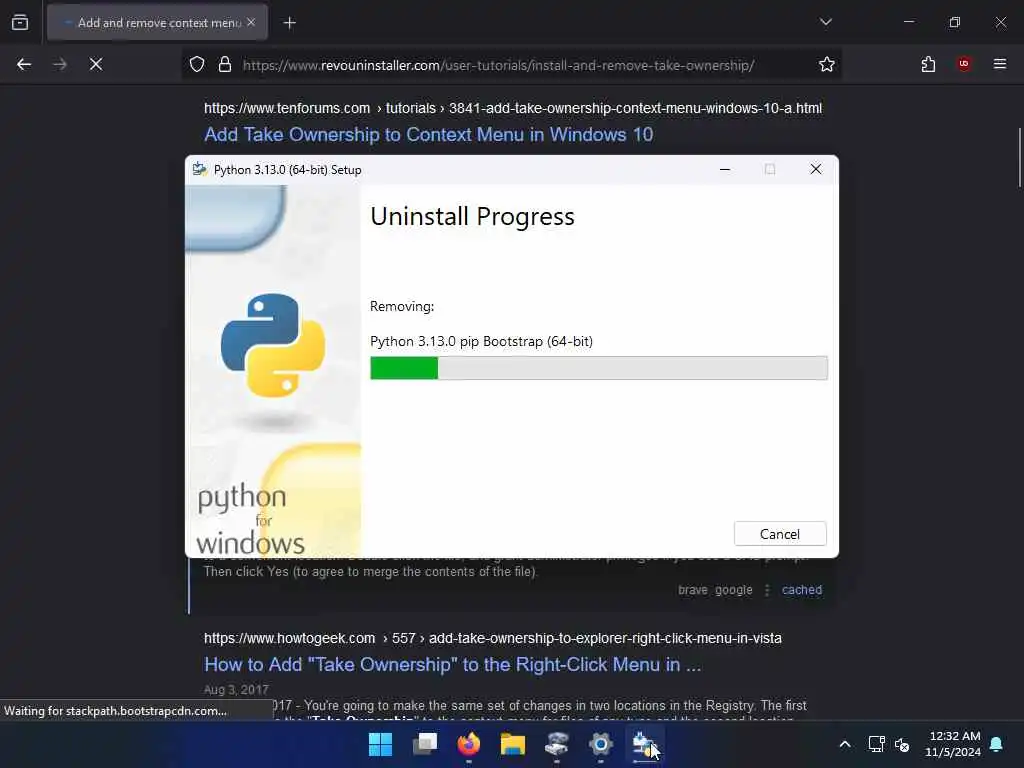Show hidden system tray icons
Screen dimensions: 1024x768
(844, 744)
